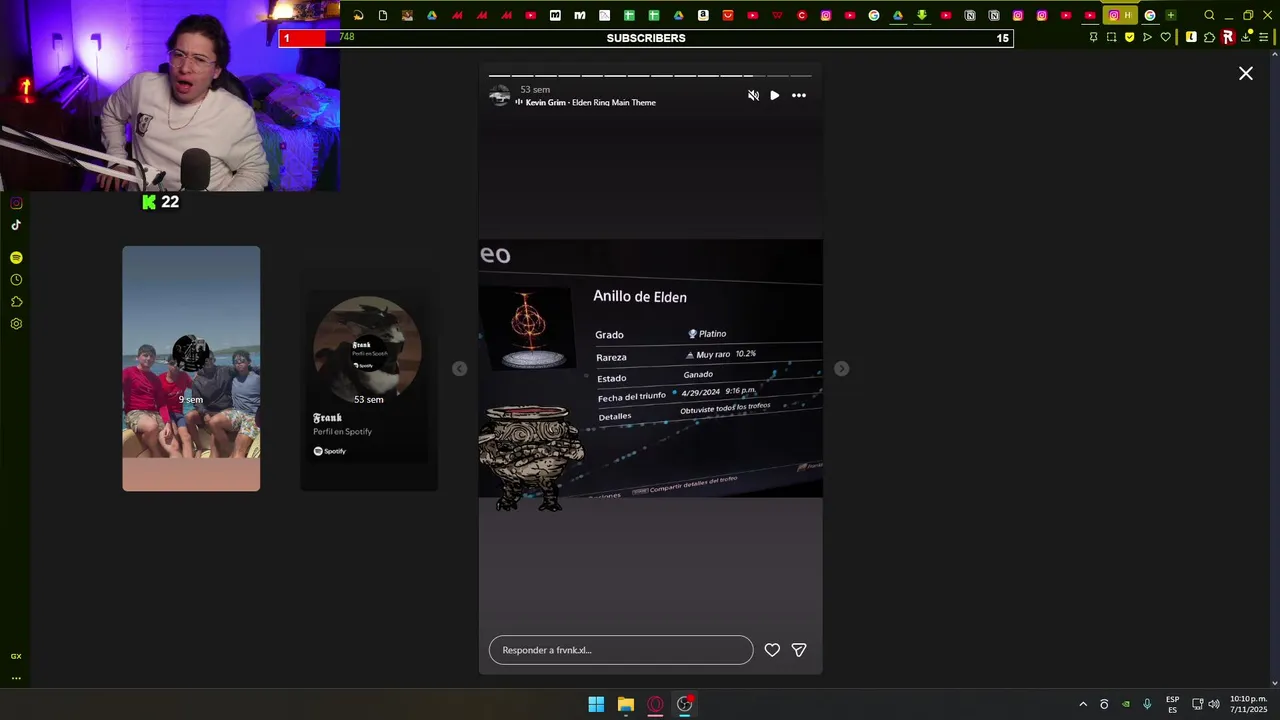Image resolution: width=1280 pixels, height=720 pixels.
Task: Expand hidden system tray icons chevron
Action: pyautogui.click(x=1083, y=704)
